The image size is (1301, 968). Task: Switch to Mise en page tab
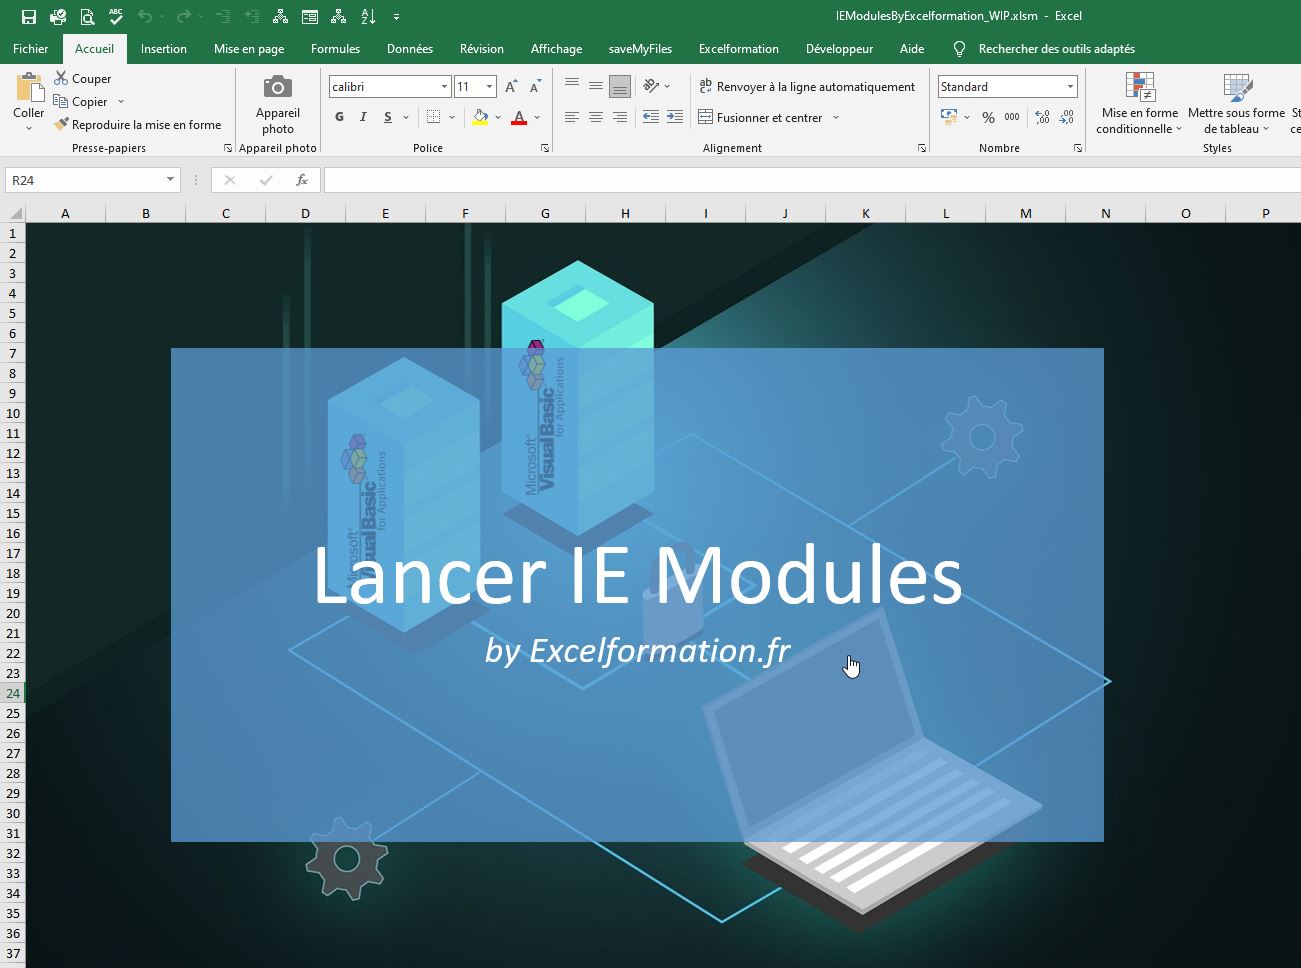(x=249, y=48)
